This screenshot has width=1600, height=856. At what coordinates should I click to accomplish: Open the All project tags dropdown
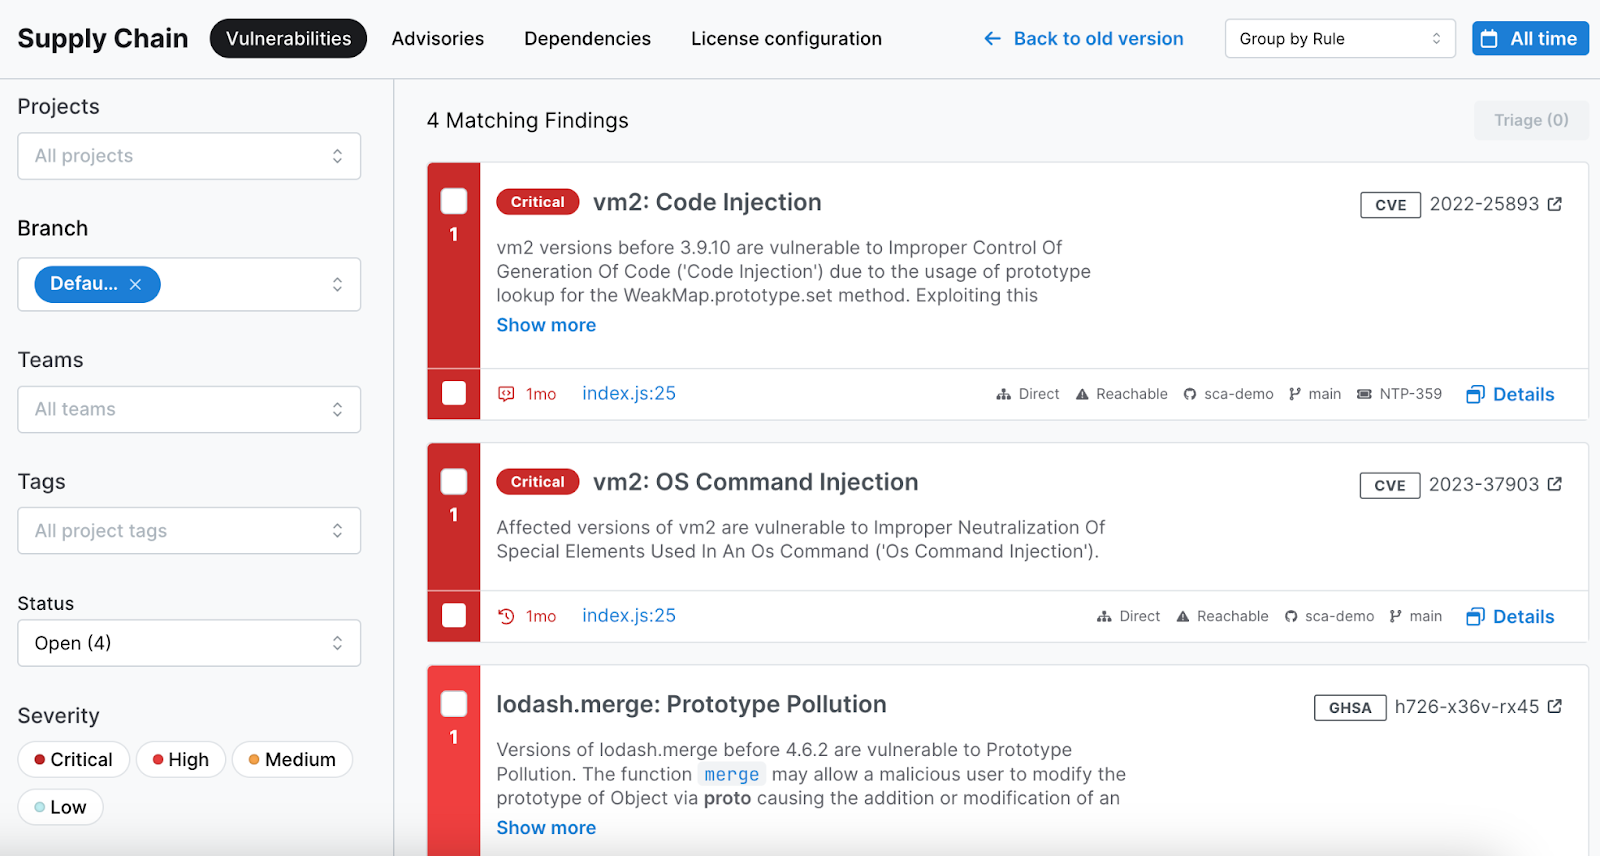(x=189, y=531)
